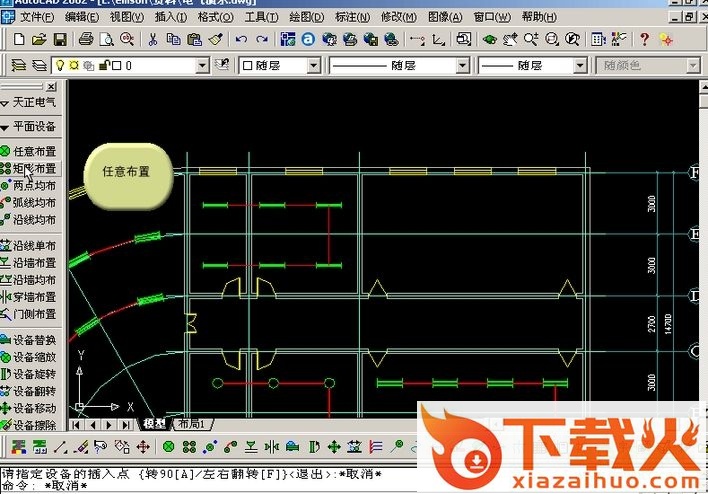Click the Zoom Window icon
Image resolution: width=708 pixels, height=494 pixels.
552,39
